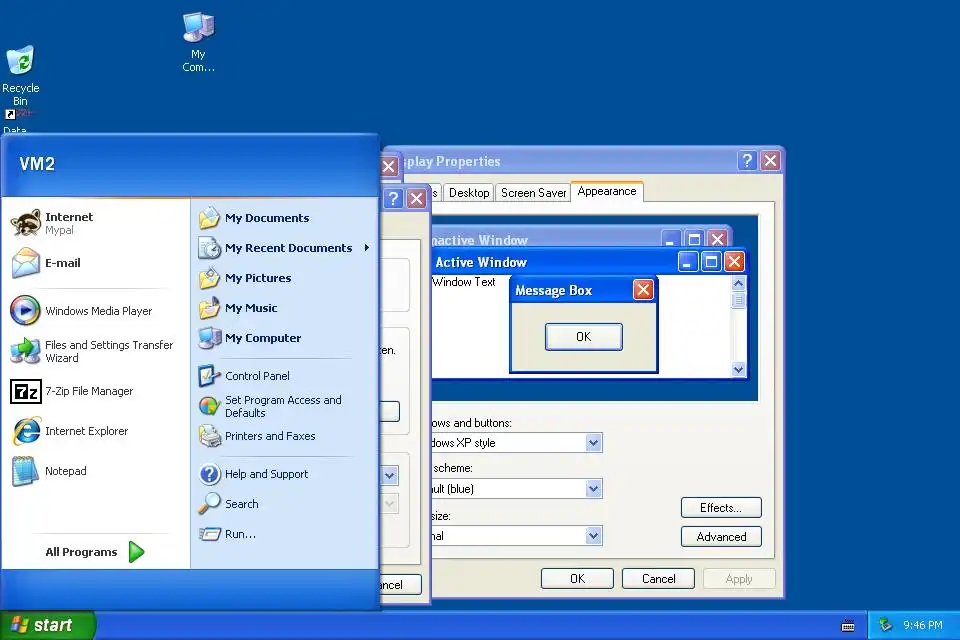Click the Message Box preview title
Image resolution: width=960 pixels, height=640 pixels.
tap(553, 290)
